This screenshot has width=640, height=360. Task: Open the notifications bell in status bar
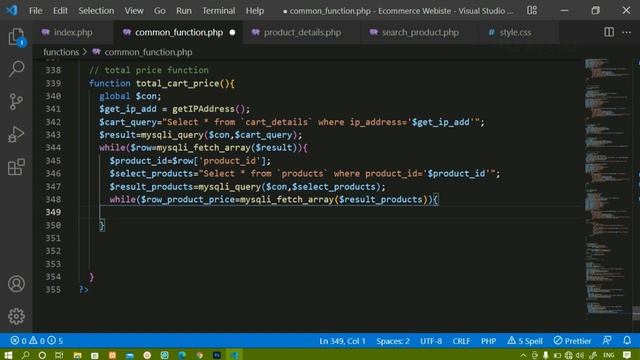pyautogui.click(x=627, y=340)
